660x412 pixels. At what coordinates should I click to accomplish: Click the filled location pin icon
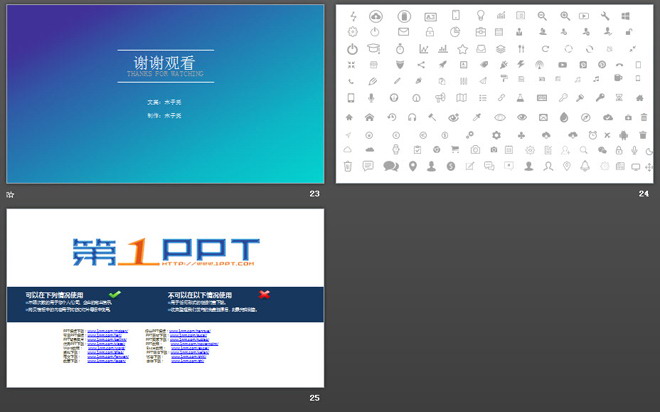(x=412, y=166)
